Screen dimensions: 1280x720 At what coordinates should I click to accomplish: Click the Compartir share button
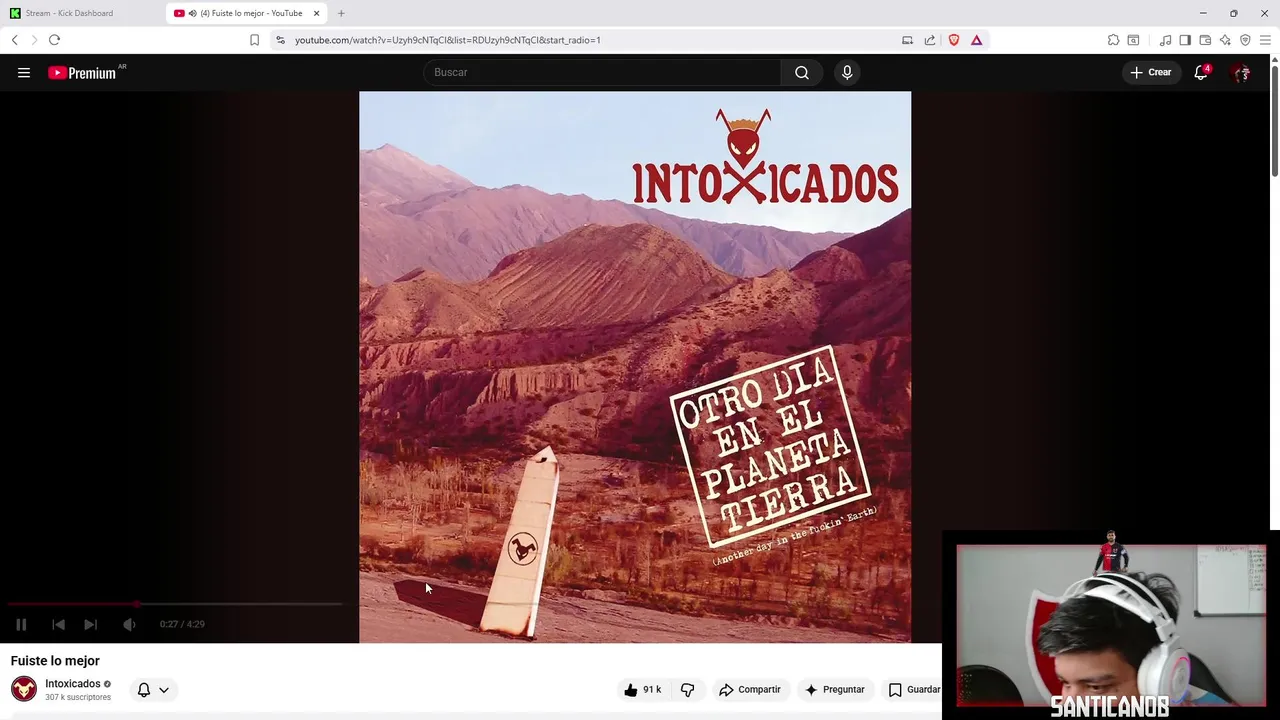pos(750,689)
